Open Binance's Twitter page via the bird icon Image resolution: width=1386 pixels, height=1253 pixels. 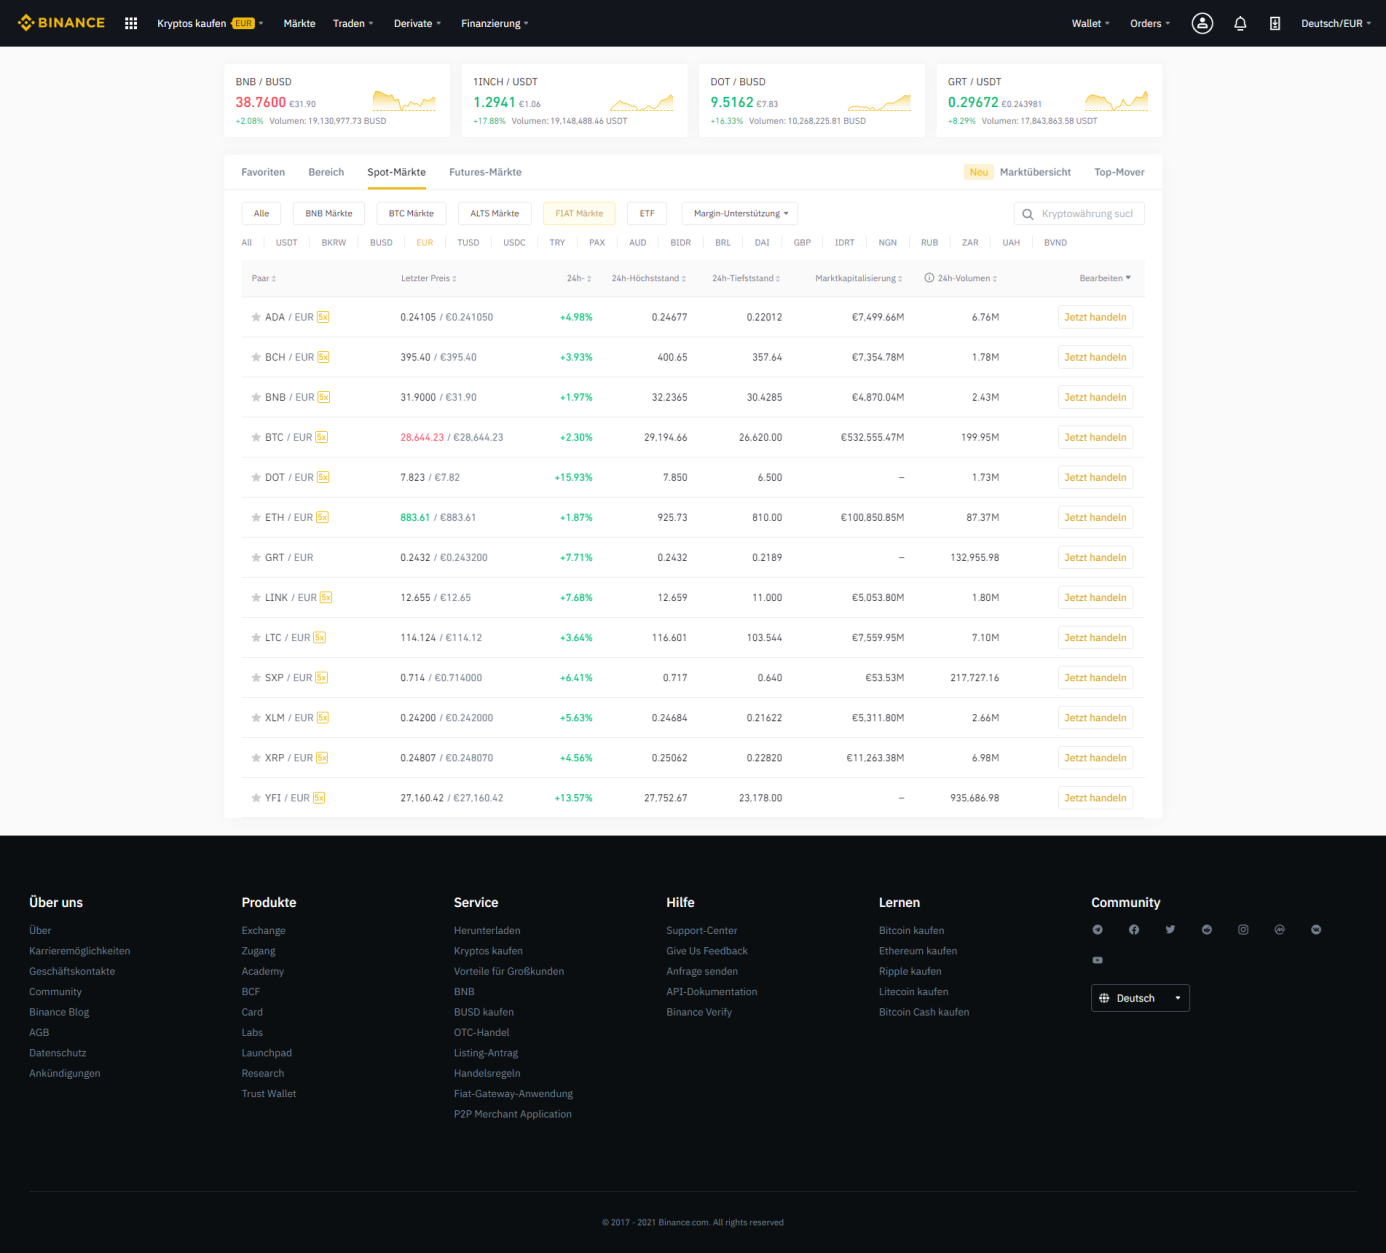click(1170, 929)
